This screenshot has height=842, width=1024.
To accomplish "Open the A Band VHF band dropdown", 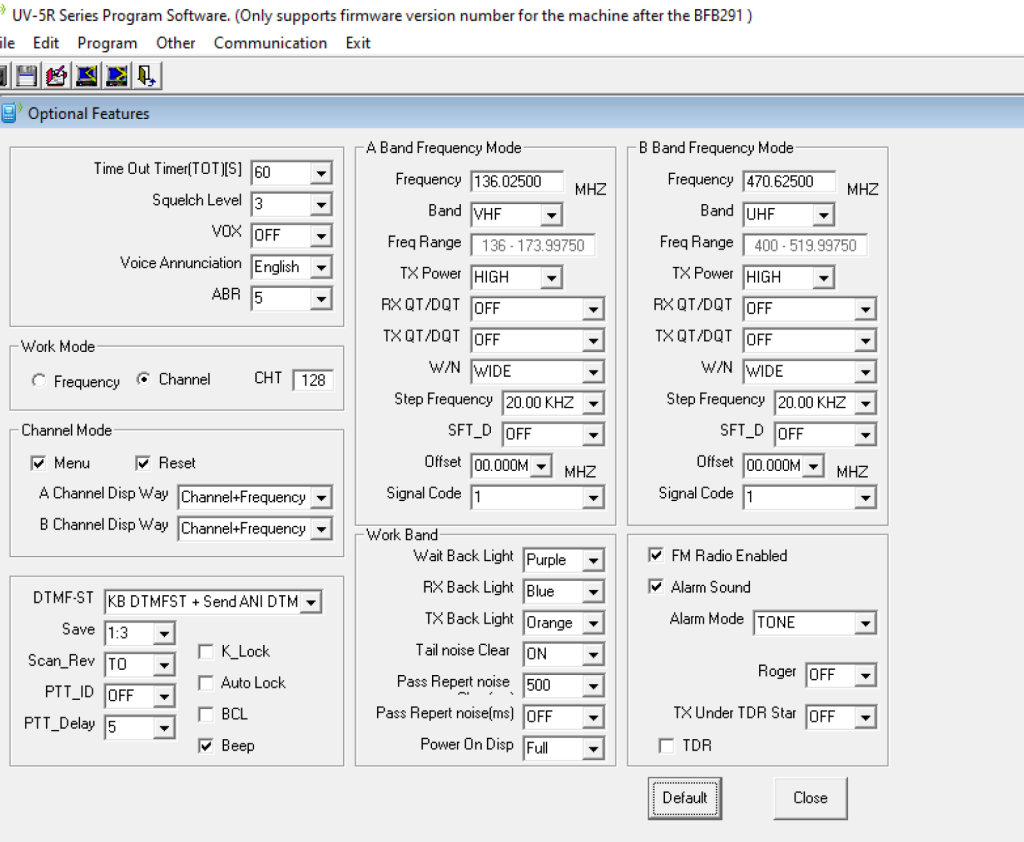I will [551, 215].
